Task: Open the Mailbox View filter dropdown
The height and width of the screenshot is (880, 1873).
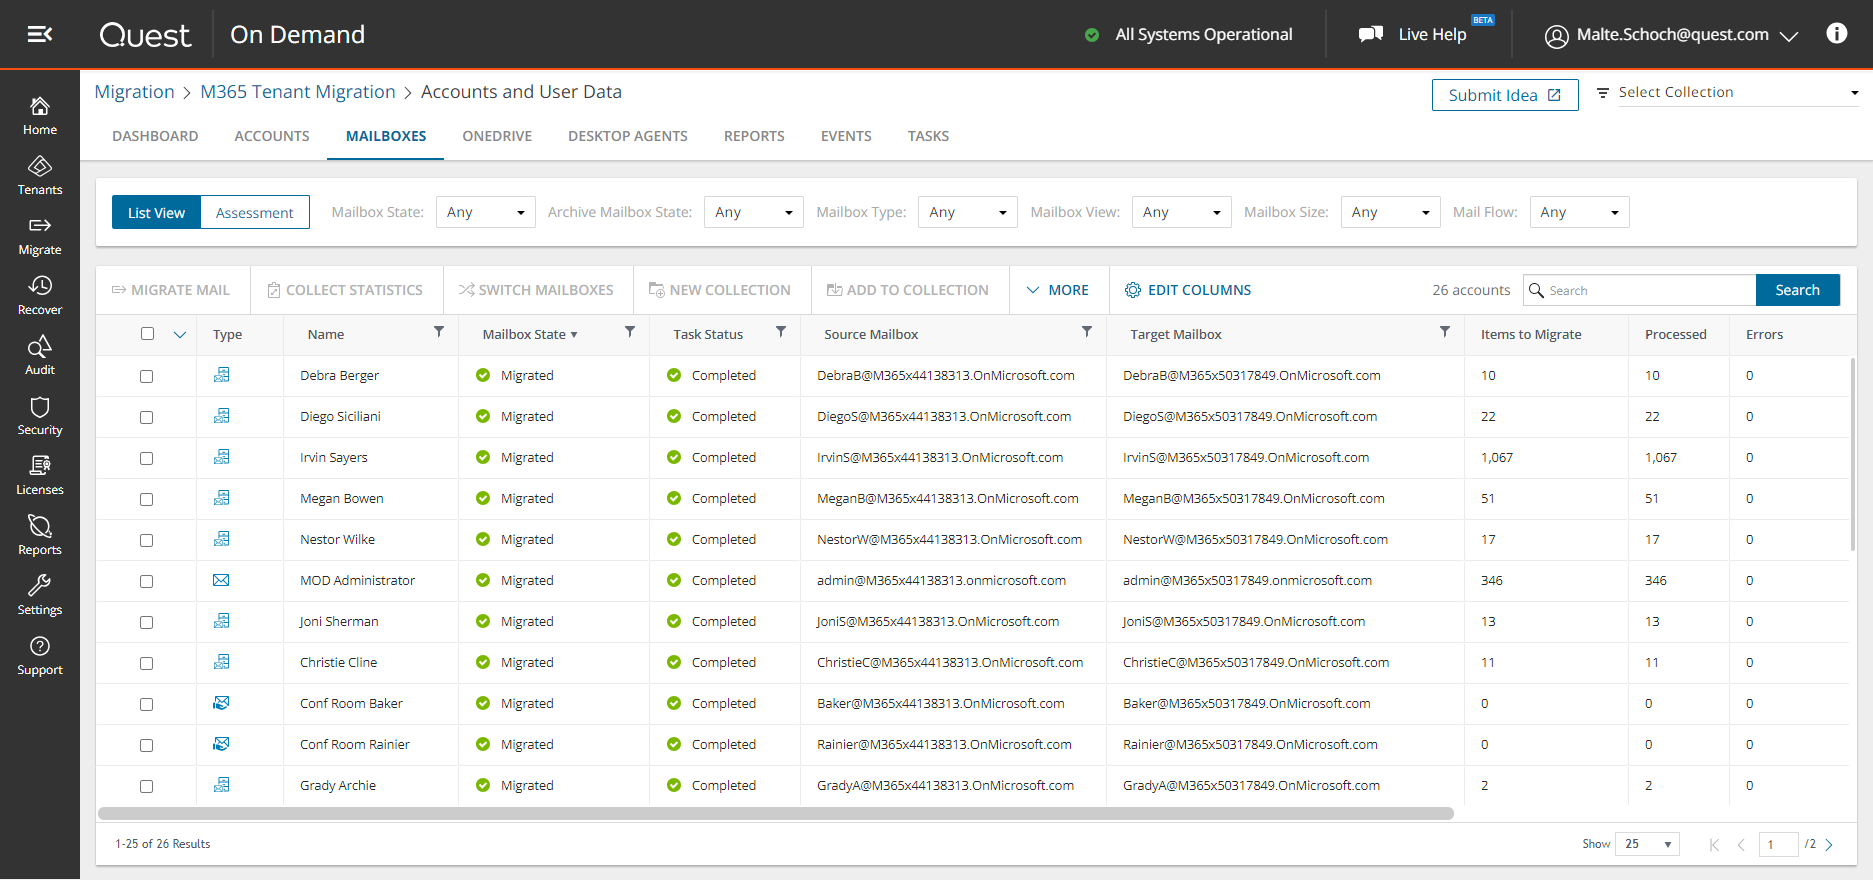Action: [1181, 212]
